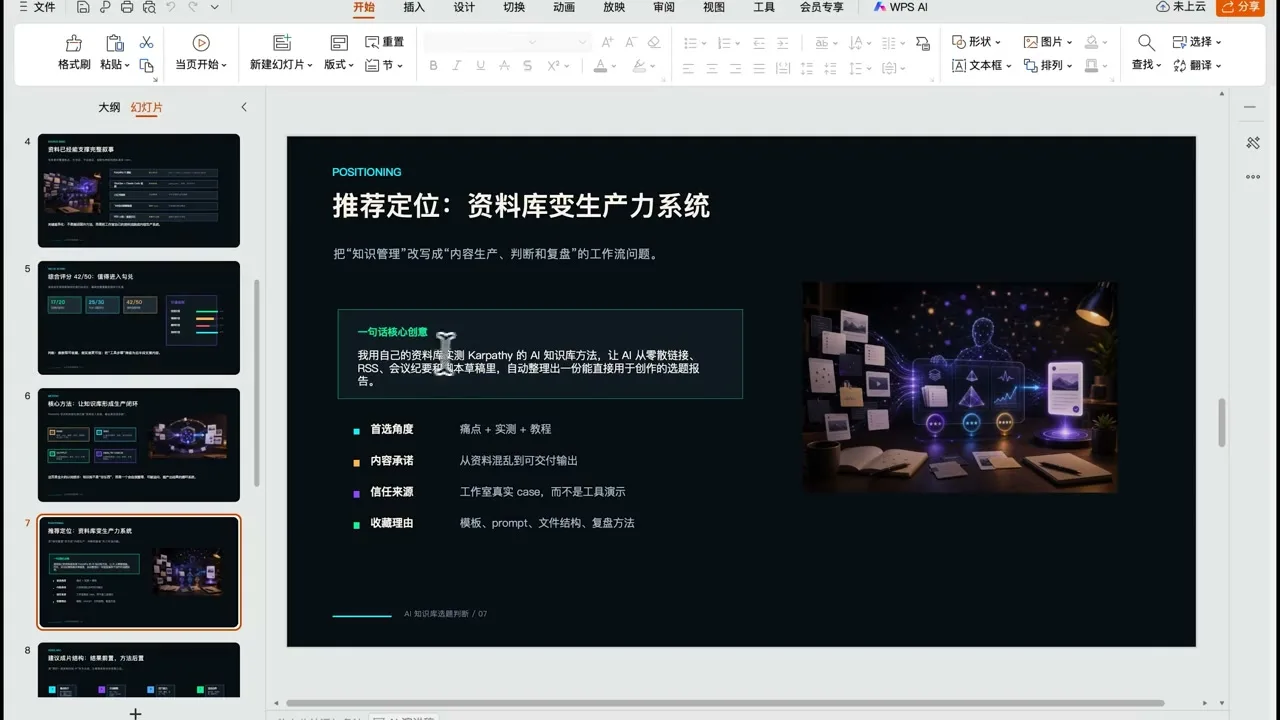The width and height of the screenshot is (1280, 720).
Task: Open the Arrange (排列) dropdown
Action: click(1048, 65)
